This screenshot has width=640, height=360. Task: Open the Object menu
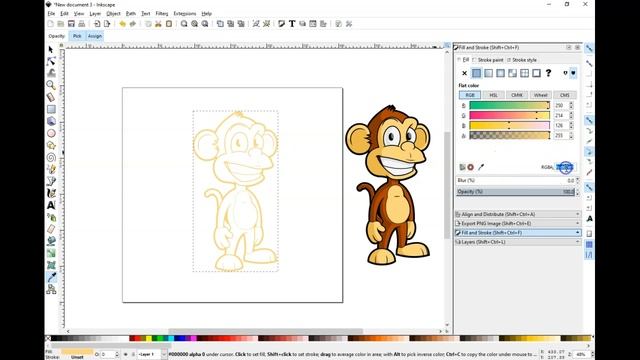(x=113, y=13)
